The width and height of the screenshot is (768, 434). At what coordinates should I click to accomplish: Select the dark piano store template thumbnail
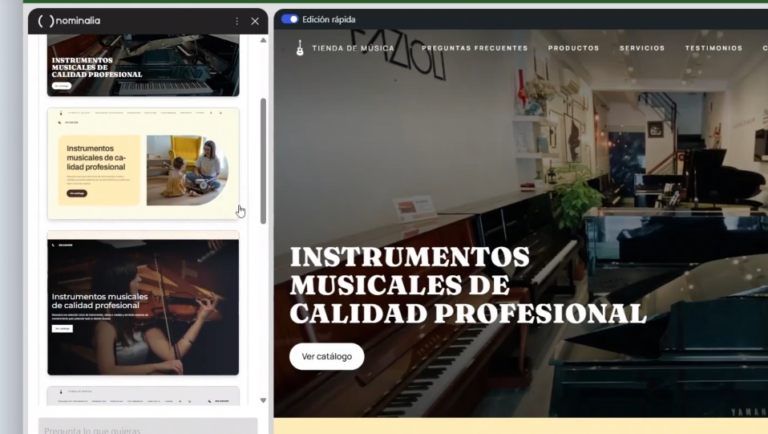pyautogui.click(x=143, y=65)
